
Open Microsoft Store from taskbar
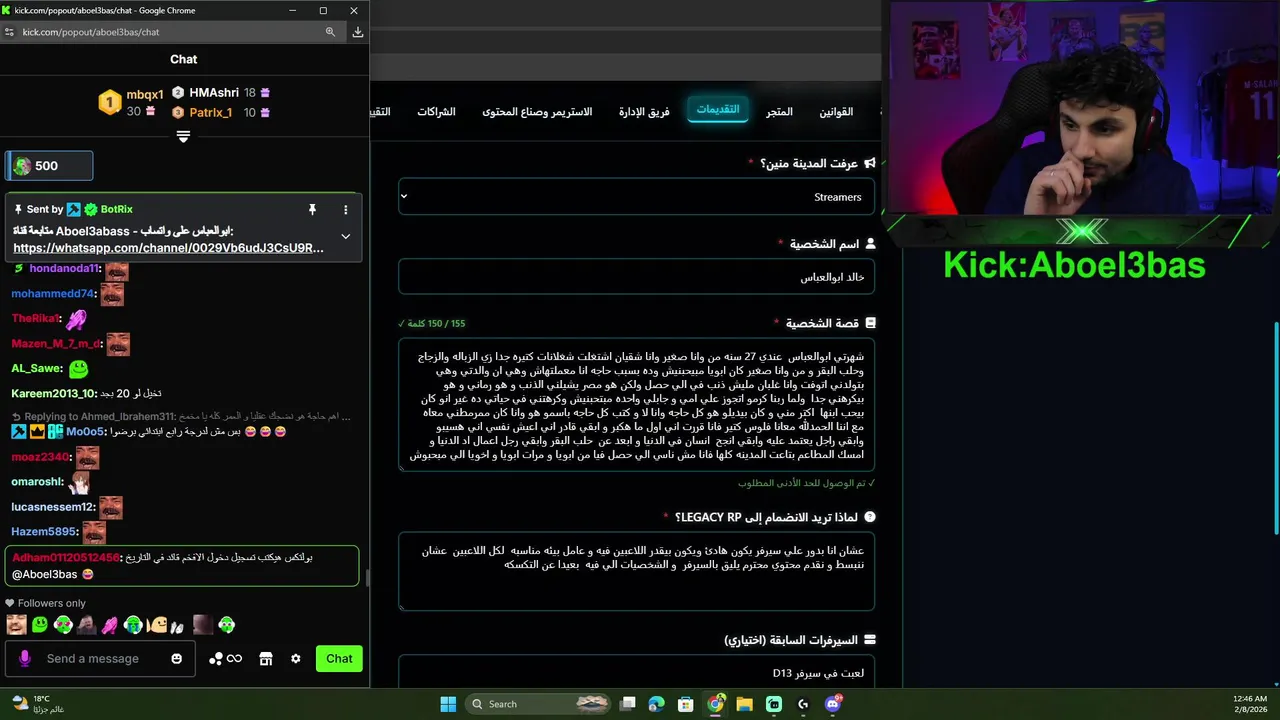click(686, 704)
